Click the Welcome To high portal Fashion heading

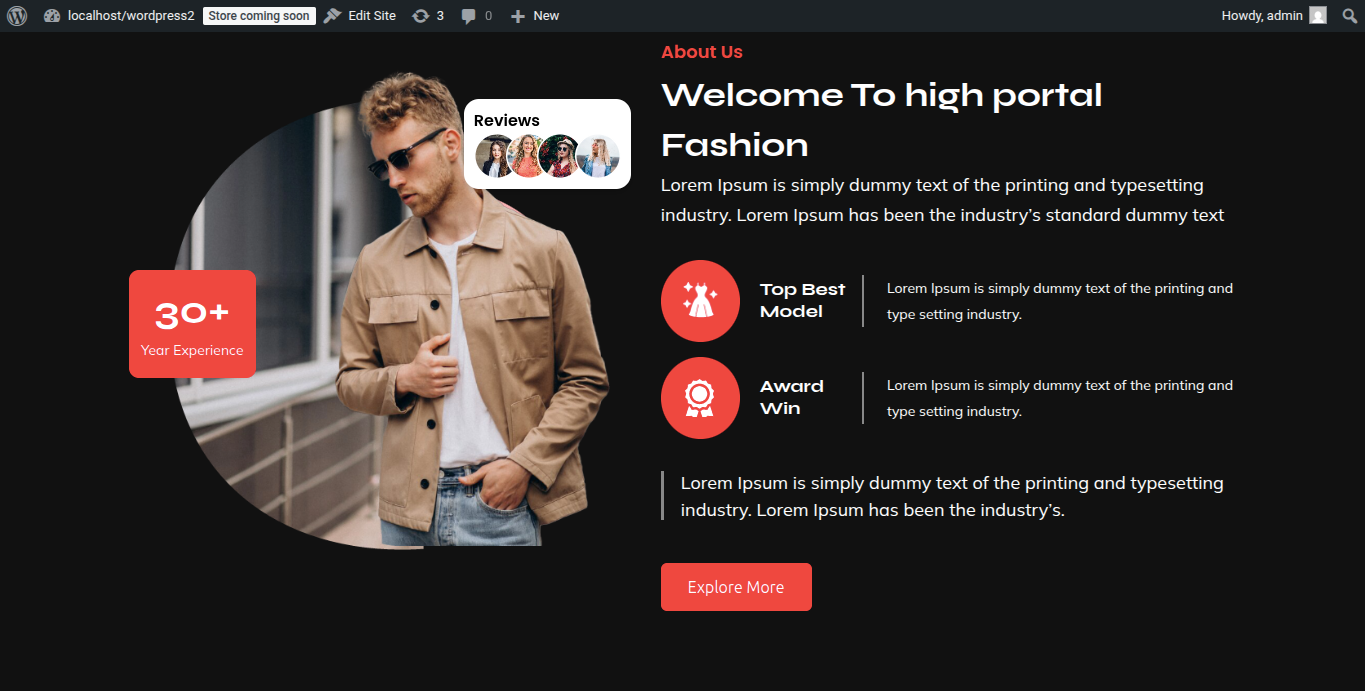881,120
